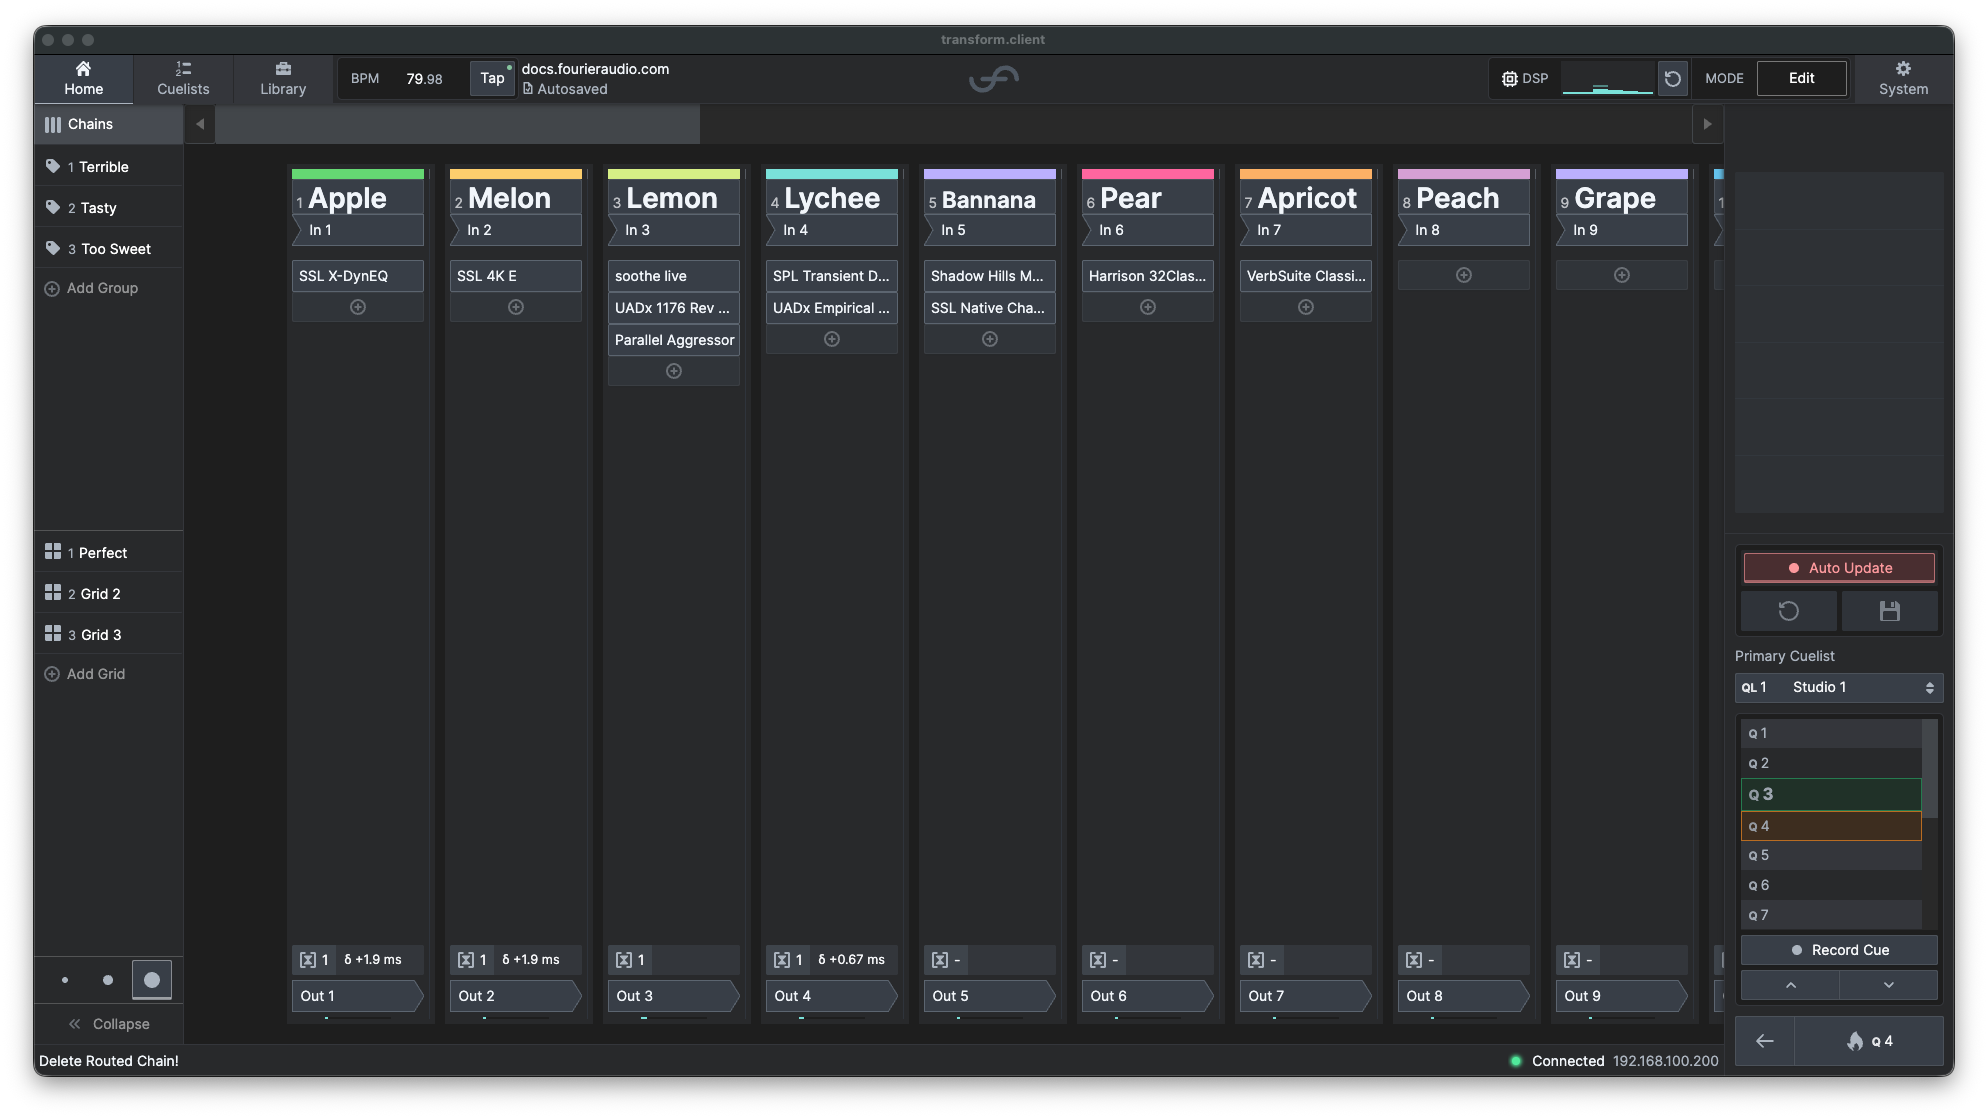Toggle the Auto Update button
1988x1118 pixels.
[x=1838, y=568]
